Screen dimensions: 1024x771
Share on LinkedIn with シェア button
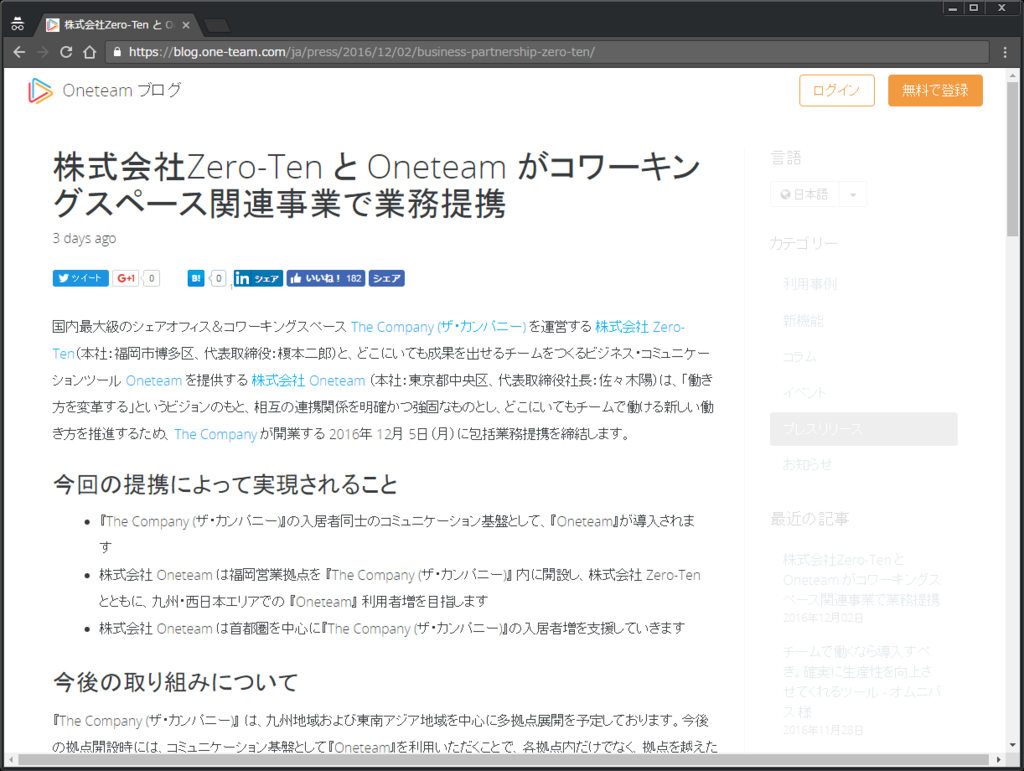point(258,278)
